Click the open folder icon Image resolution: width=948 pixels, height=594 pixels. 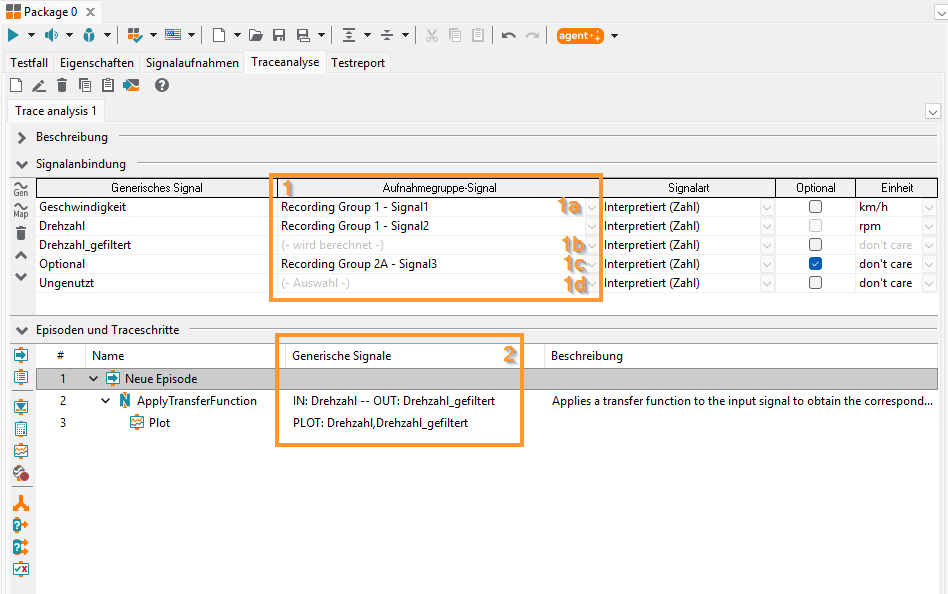point(256,35)
